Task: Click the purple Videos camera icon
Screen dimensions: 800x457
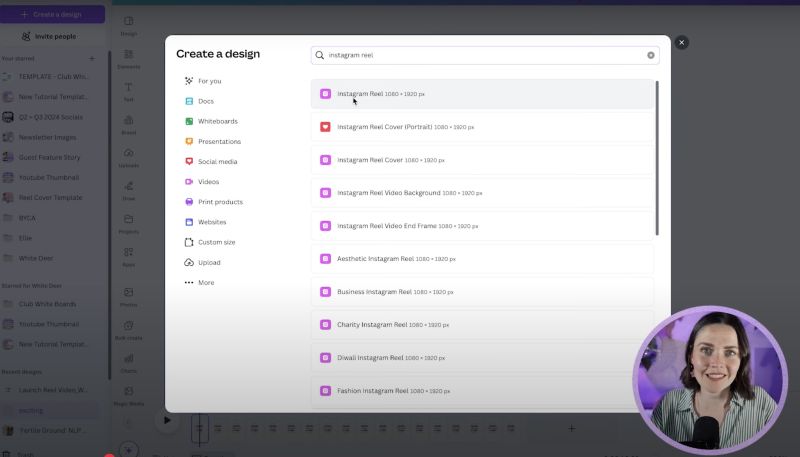Action: (x=189, y=182)
